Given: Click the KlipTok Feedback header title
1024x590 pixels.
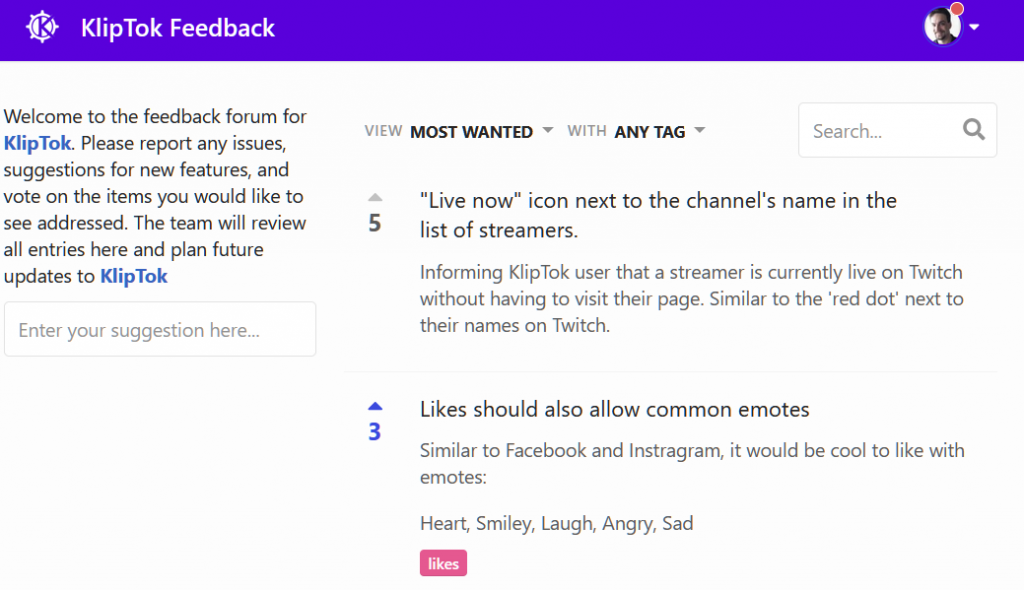Looking at the screenshot, I should coord(178,28).
